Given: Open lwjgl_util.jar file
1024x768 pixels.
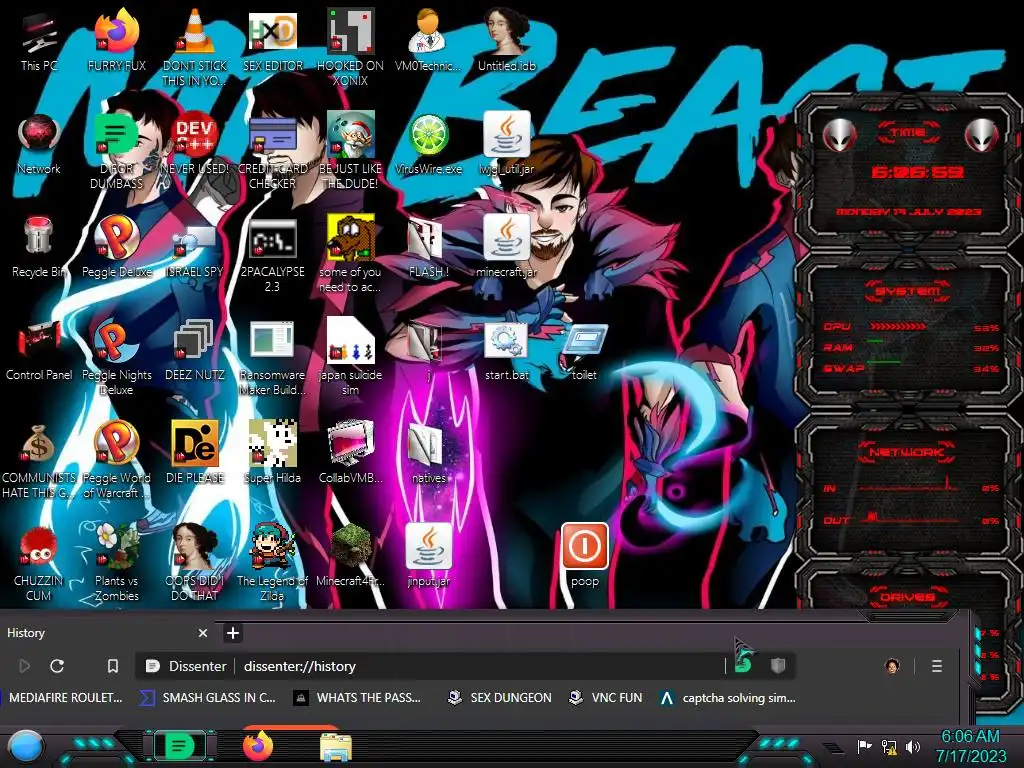Looking at the screenshot, I should pos(506,145).
